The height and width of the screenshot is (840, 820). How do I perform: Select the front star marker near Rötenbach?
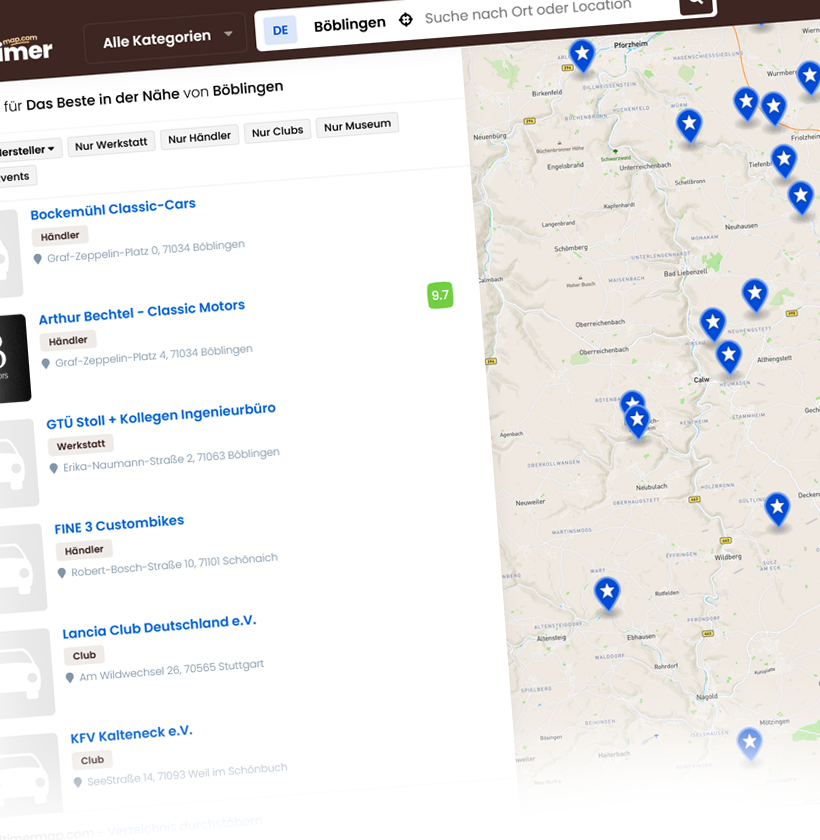pyautogui.click(x=637, y=422)
